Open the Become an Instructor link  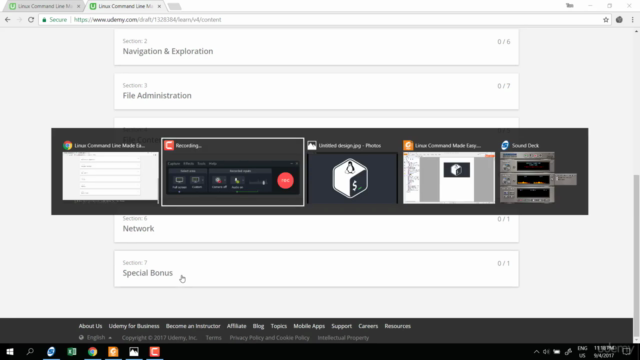pyautogui.click(x=193, y=326)
